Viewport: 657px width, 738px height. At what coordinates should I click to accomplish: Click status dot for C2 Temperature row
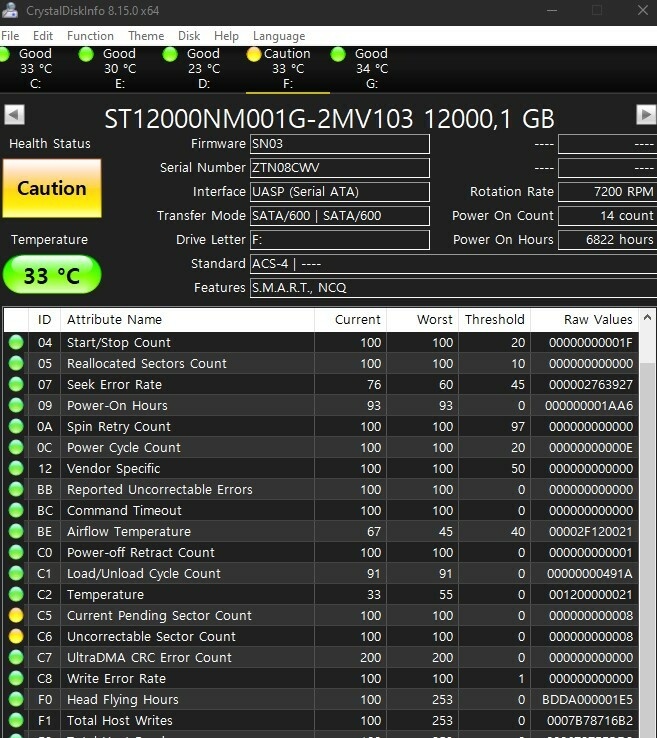16,594
